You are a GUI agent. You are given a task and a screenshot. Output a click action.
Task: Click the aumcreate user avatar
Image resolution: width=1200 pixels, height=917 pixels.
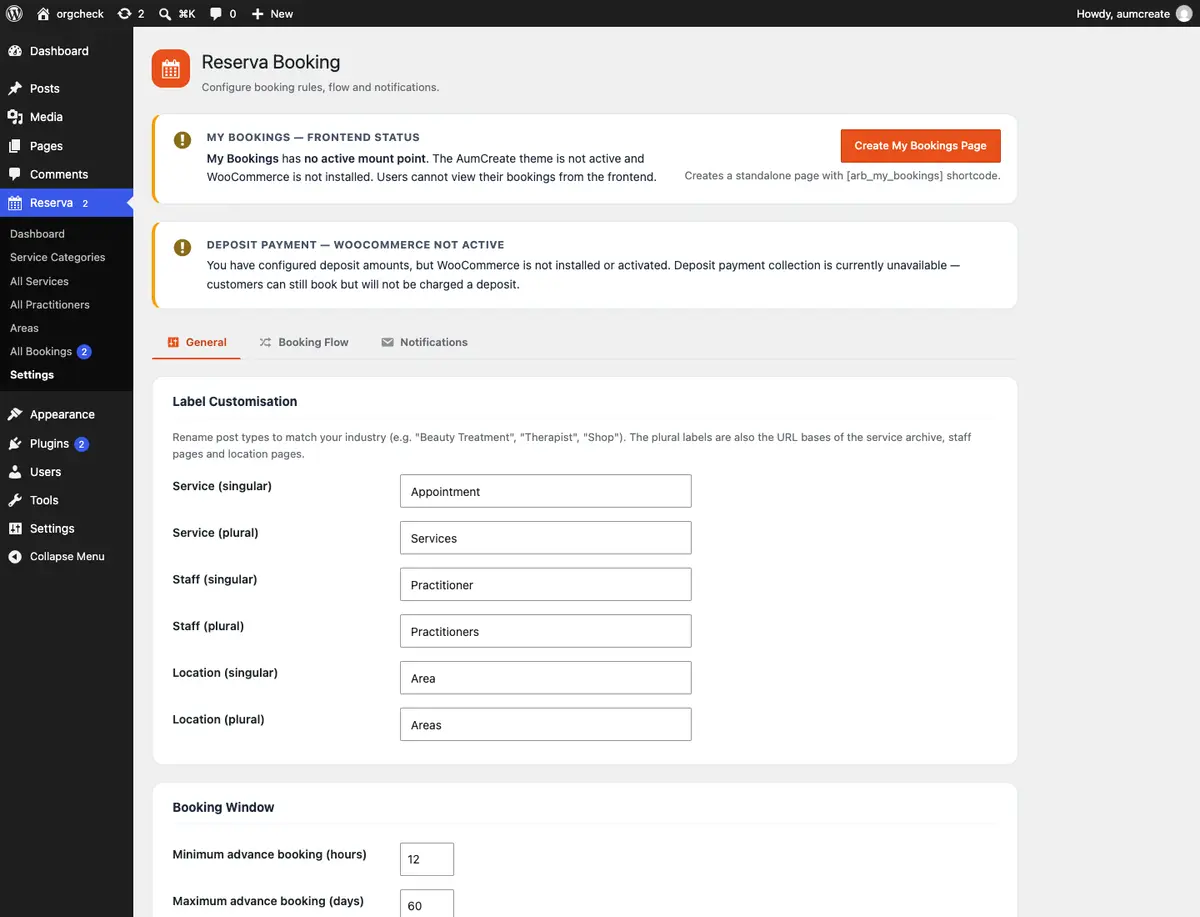tap(1184, 14)
